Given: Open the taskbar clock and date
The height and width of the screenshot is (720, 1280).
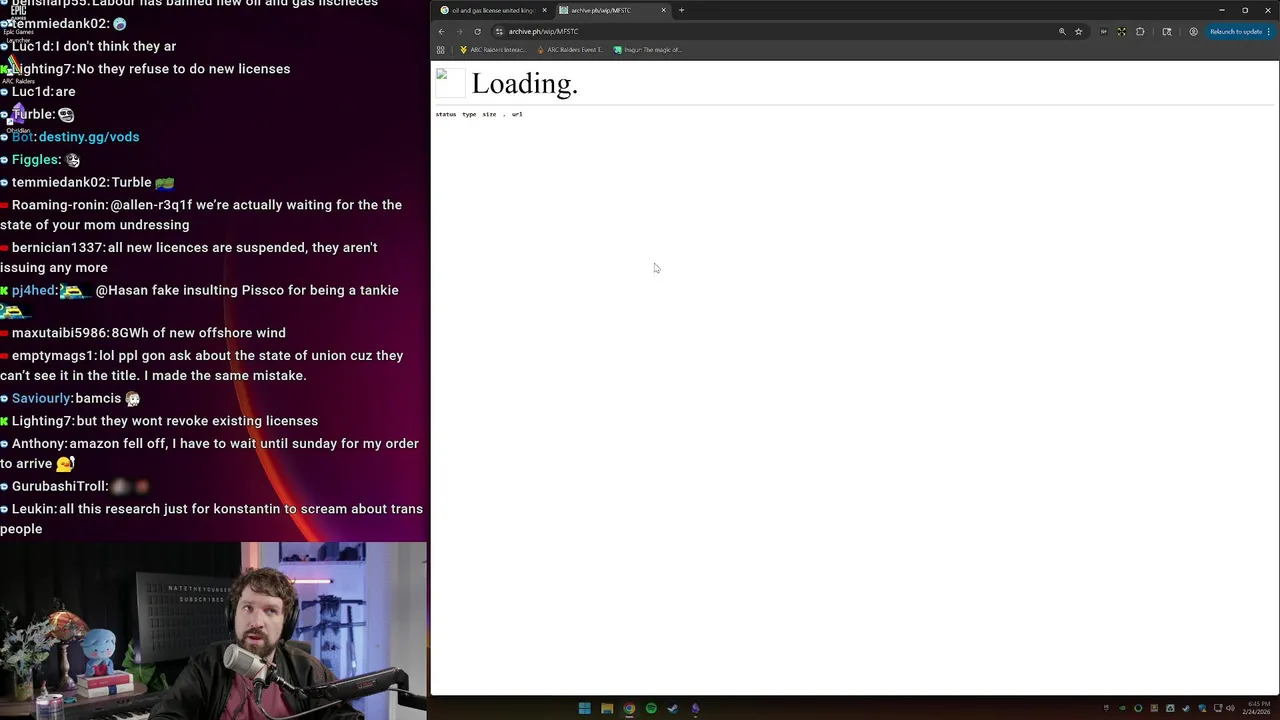Looking at the screenshot, I should [x=1258, y=708].
